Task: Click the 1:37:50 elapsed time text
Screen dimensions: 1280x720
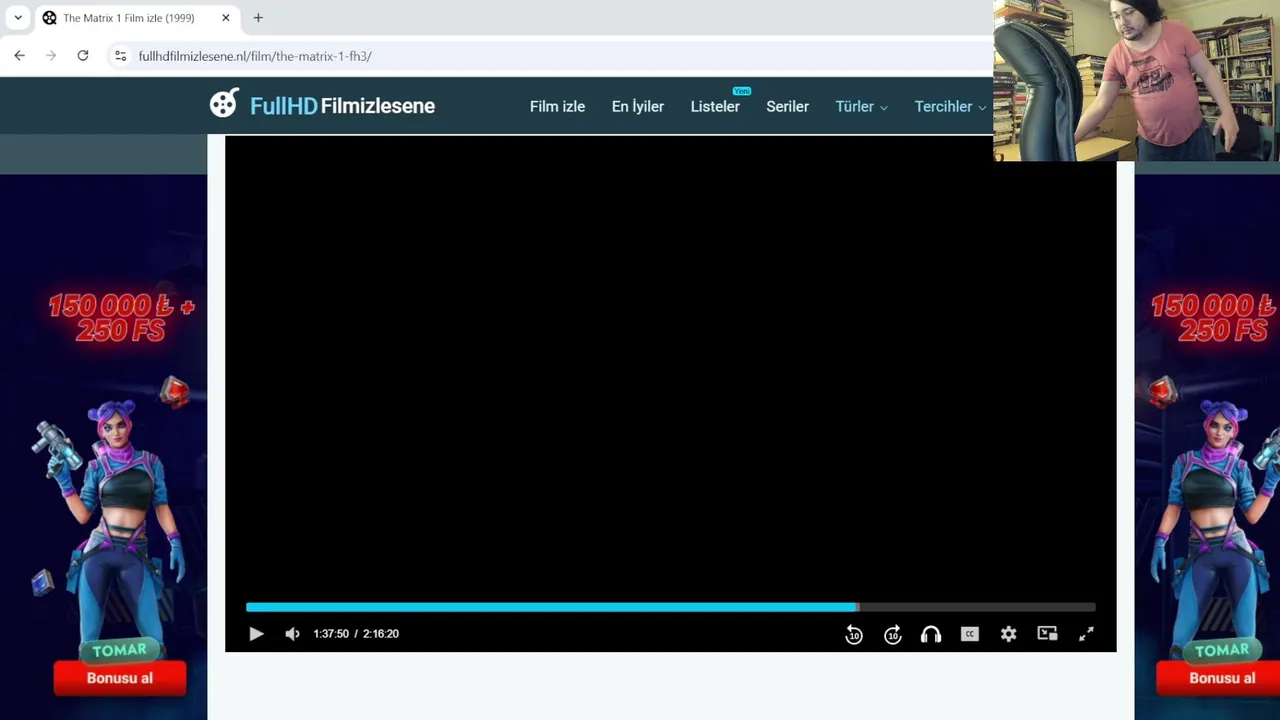Action: tap(331, 634)
